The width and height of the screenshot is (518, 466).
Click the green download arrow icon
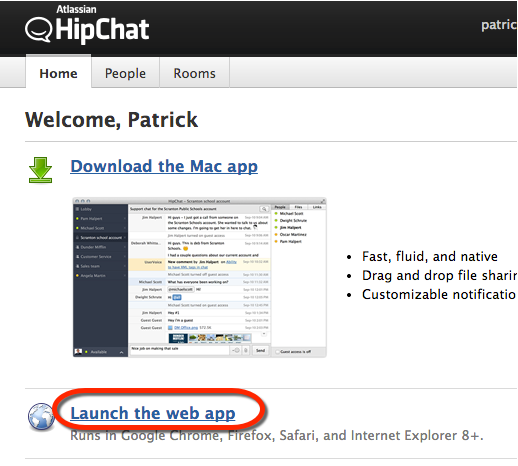coord(40,170)
